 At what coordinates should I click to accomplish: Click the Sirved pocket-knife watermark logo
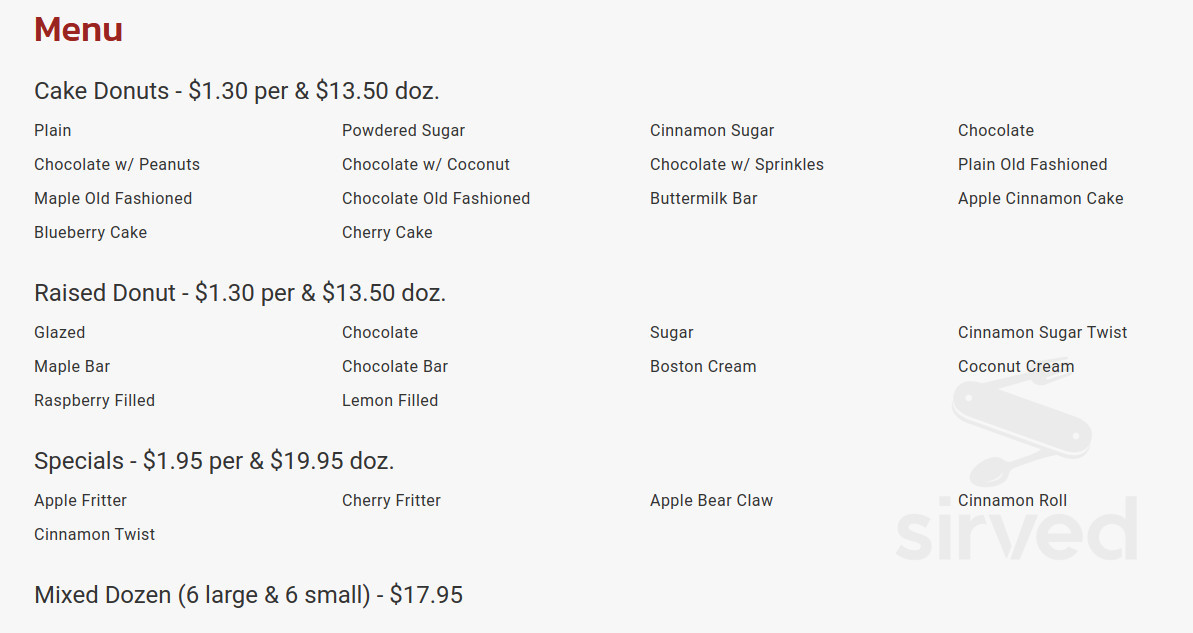1022,431
